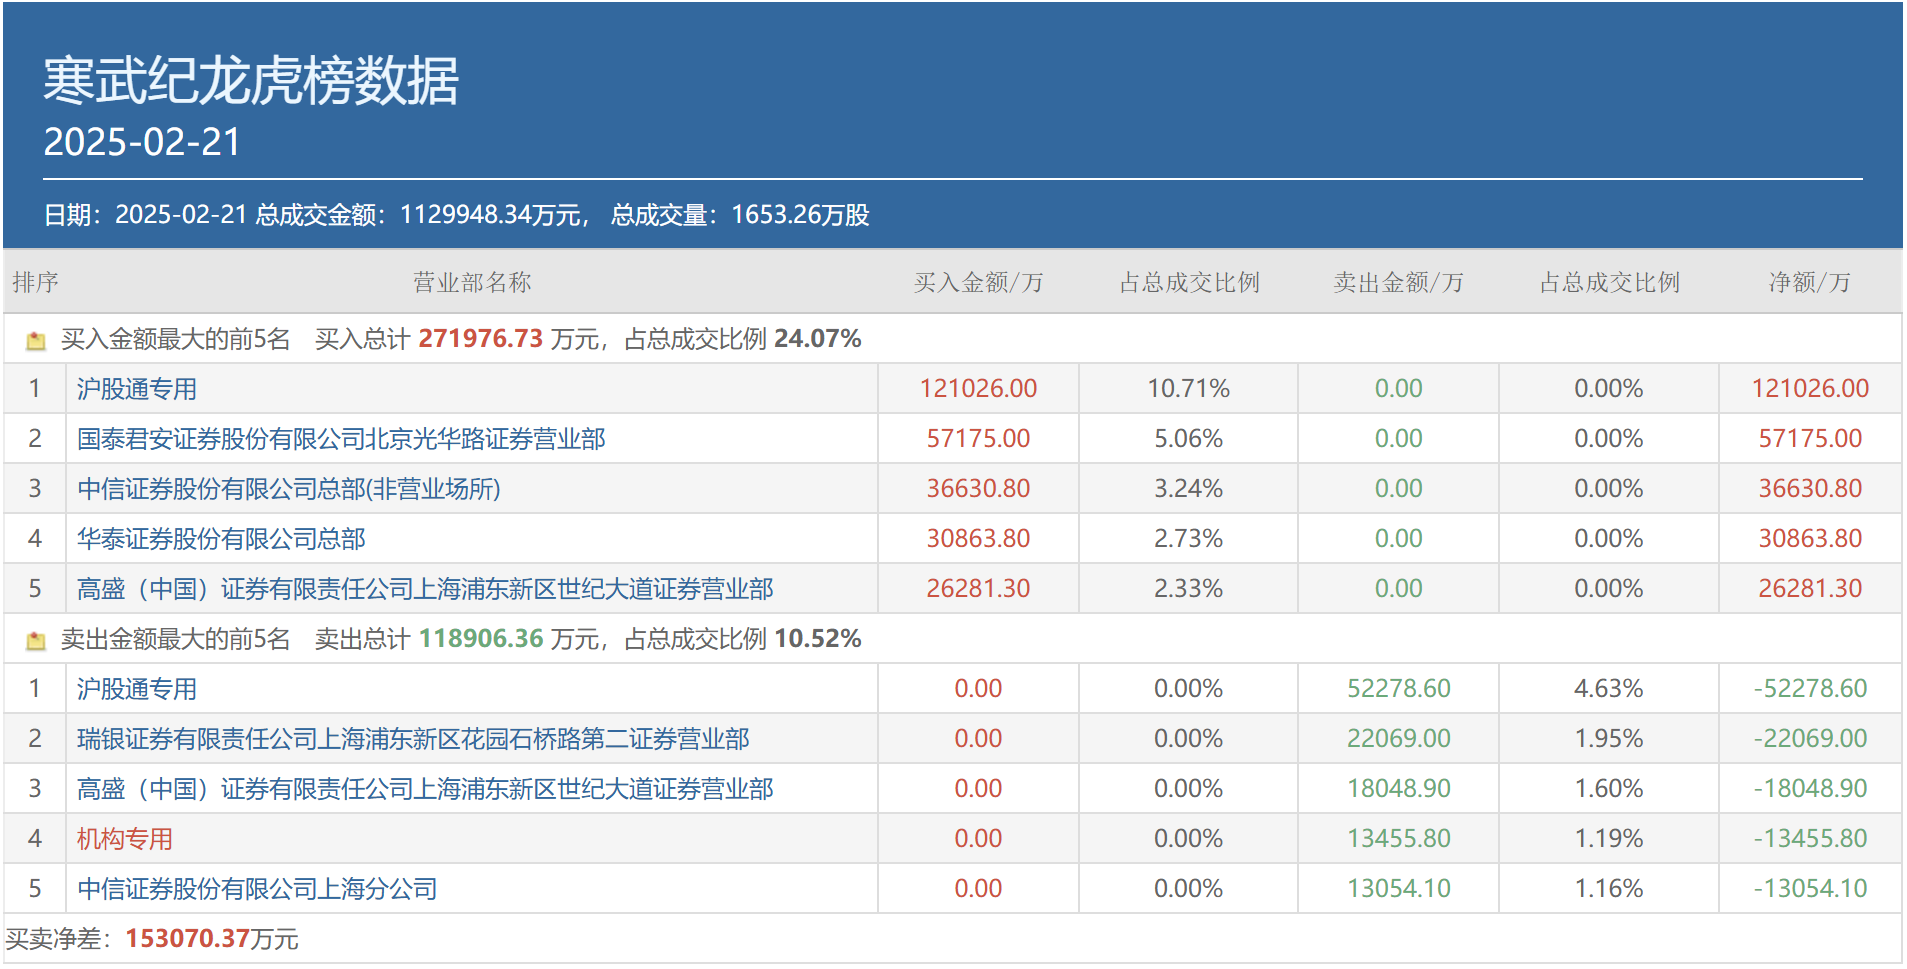Click the sell-side top 5 section icon
The height and width of the screenshot is (969, 1907).
(36, 640)
